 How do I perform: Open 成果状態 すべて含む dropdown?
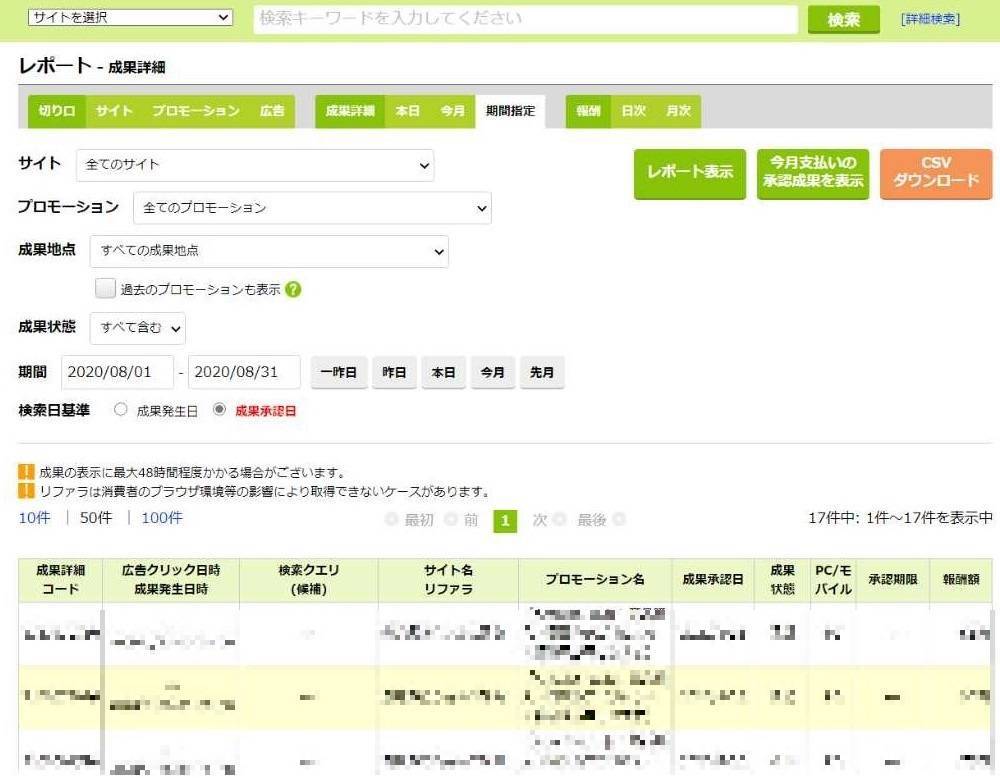tap(138, 328)
